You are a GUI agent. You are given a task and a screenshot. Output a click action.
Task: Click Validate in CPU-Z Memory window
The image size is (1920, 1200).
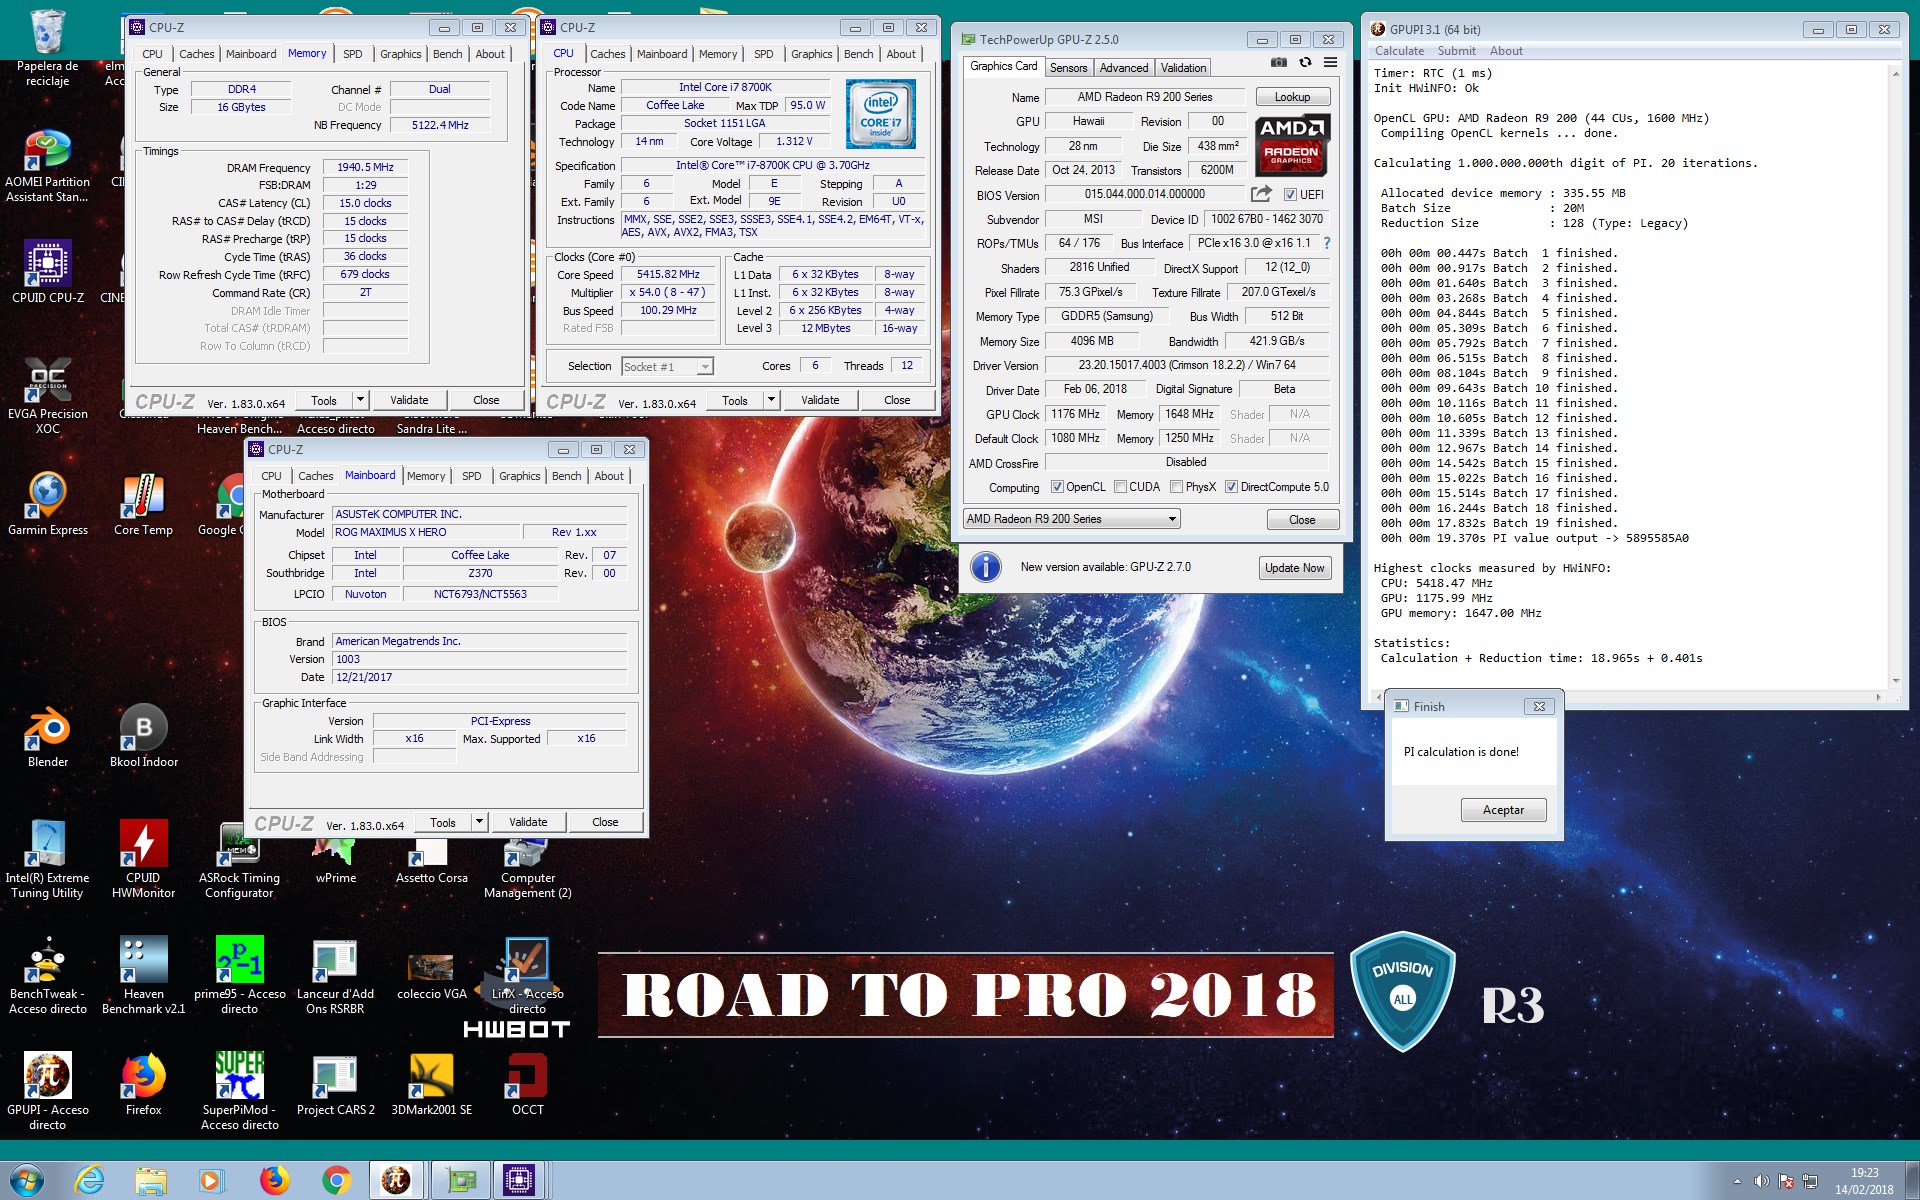point(409,400)
